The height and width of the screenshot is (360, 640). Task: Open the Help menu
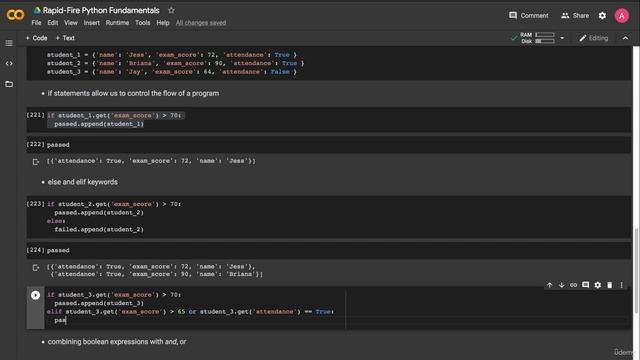162,23
